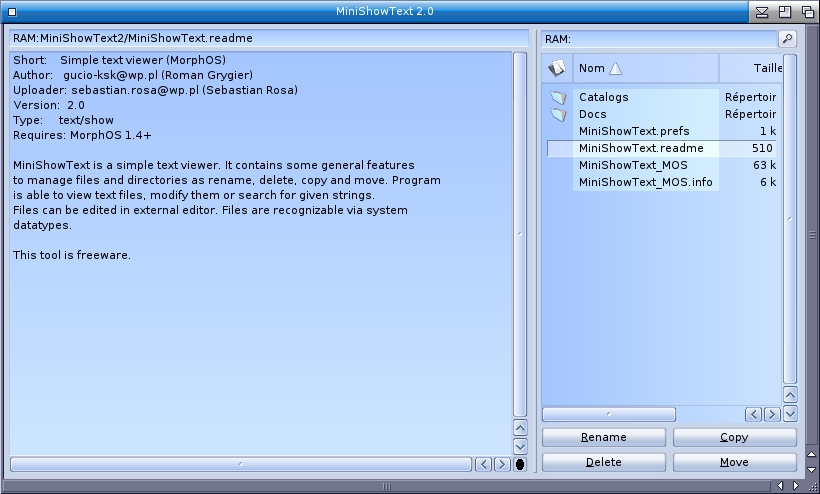Click text viewer scroll-left arrow
The width and height of the screenshot is (820, 494).
(x=484, y=464)
